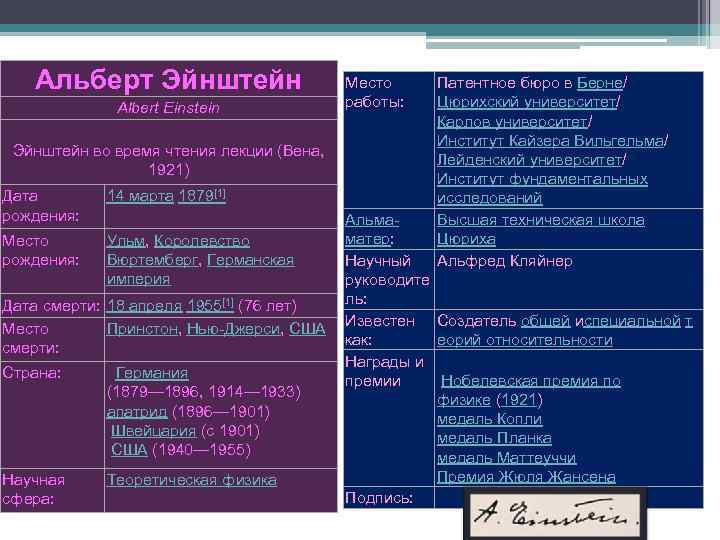The height and width of the screenshot is (540, 720).
Task: Click 'США' link in the country row
Action: (129, 450)
